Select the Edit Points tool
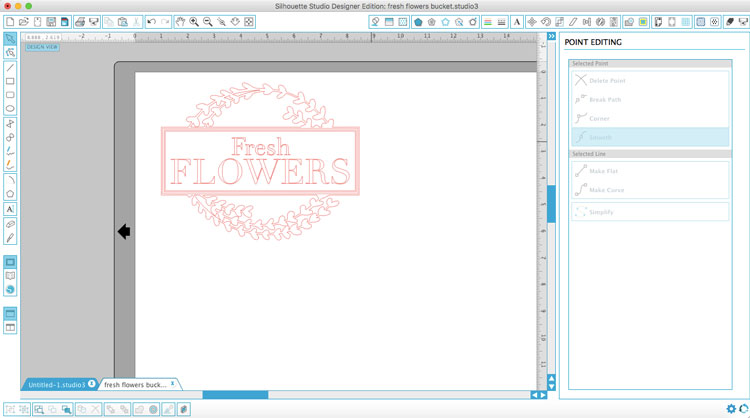This screenshot has height=418, width=750. pyautogui.click(x=10, y=53)
